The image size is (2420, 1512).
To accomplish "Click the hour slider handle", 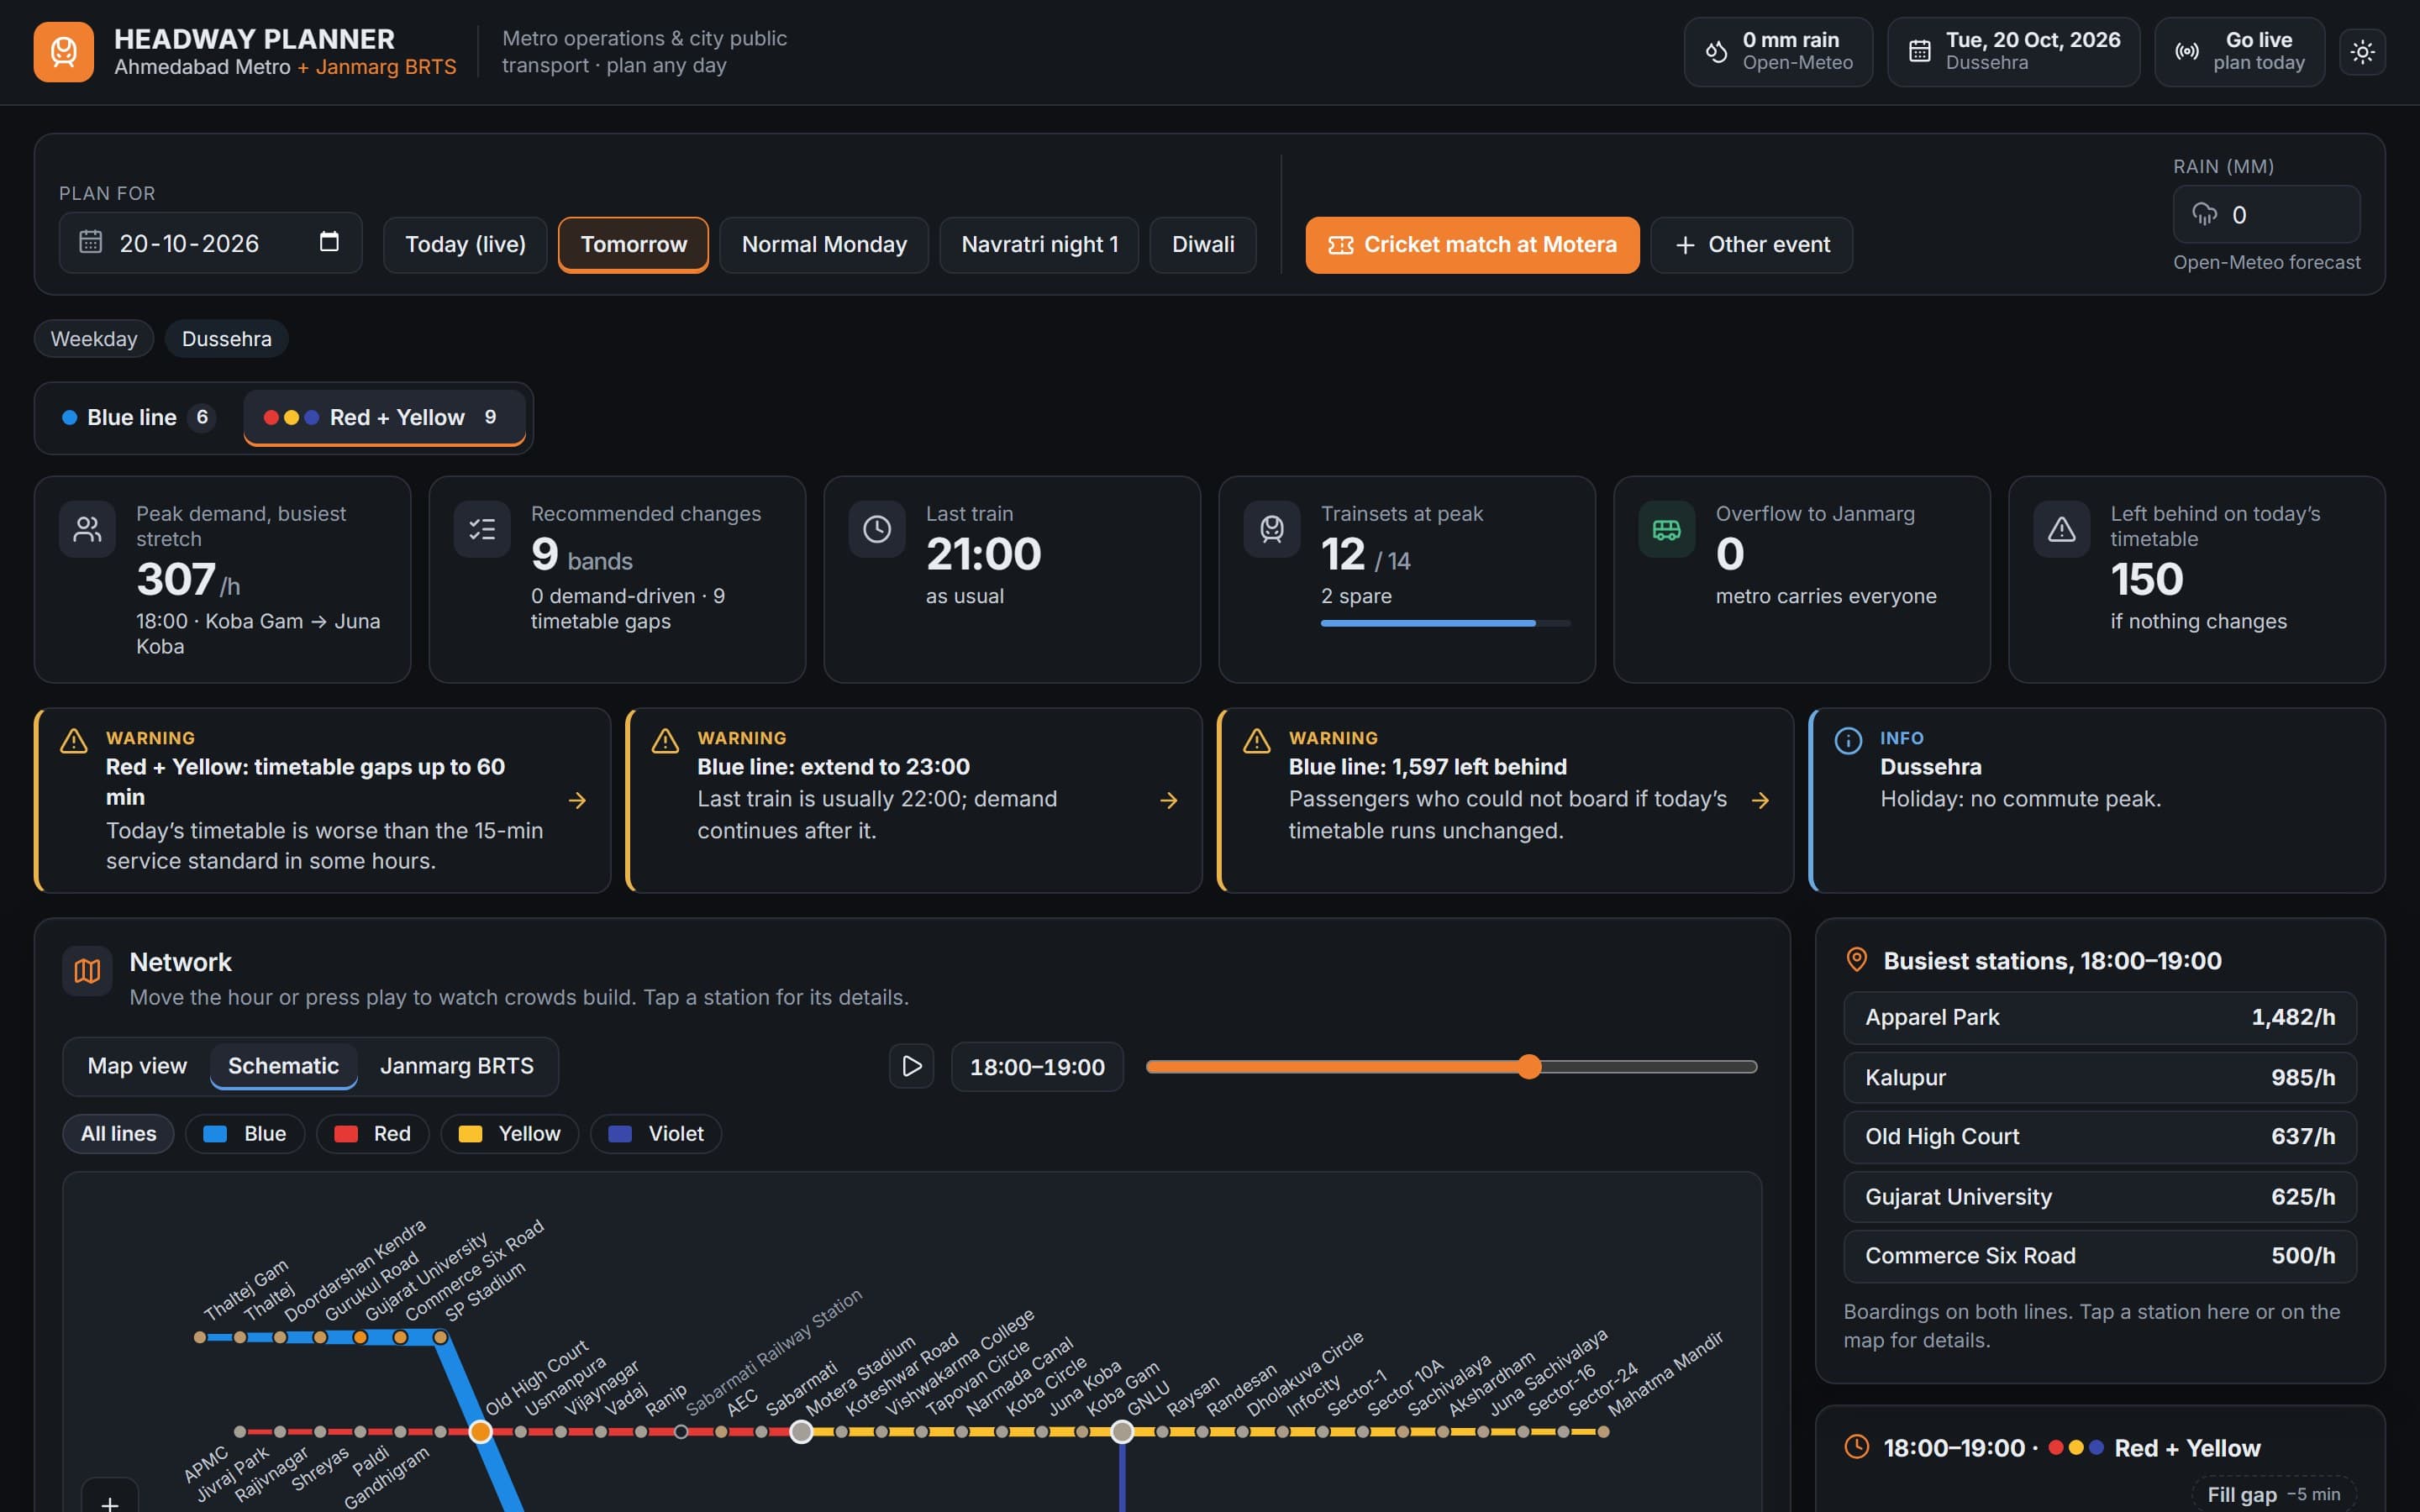I will [x=1529, y=1067].
